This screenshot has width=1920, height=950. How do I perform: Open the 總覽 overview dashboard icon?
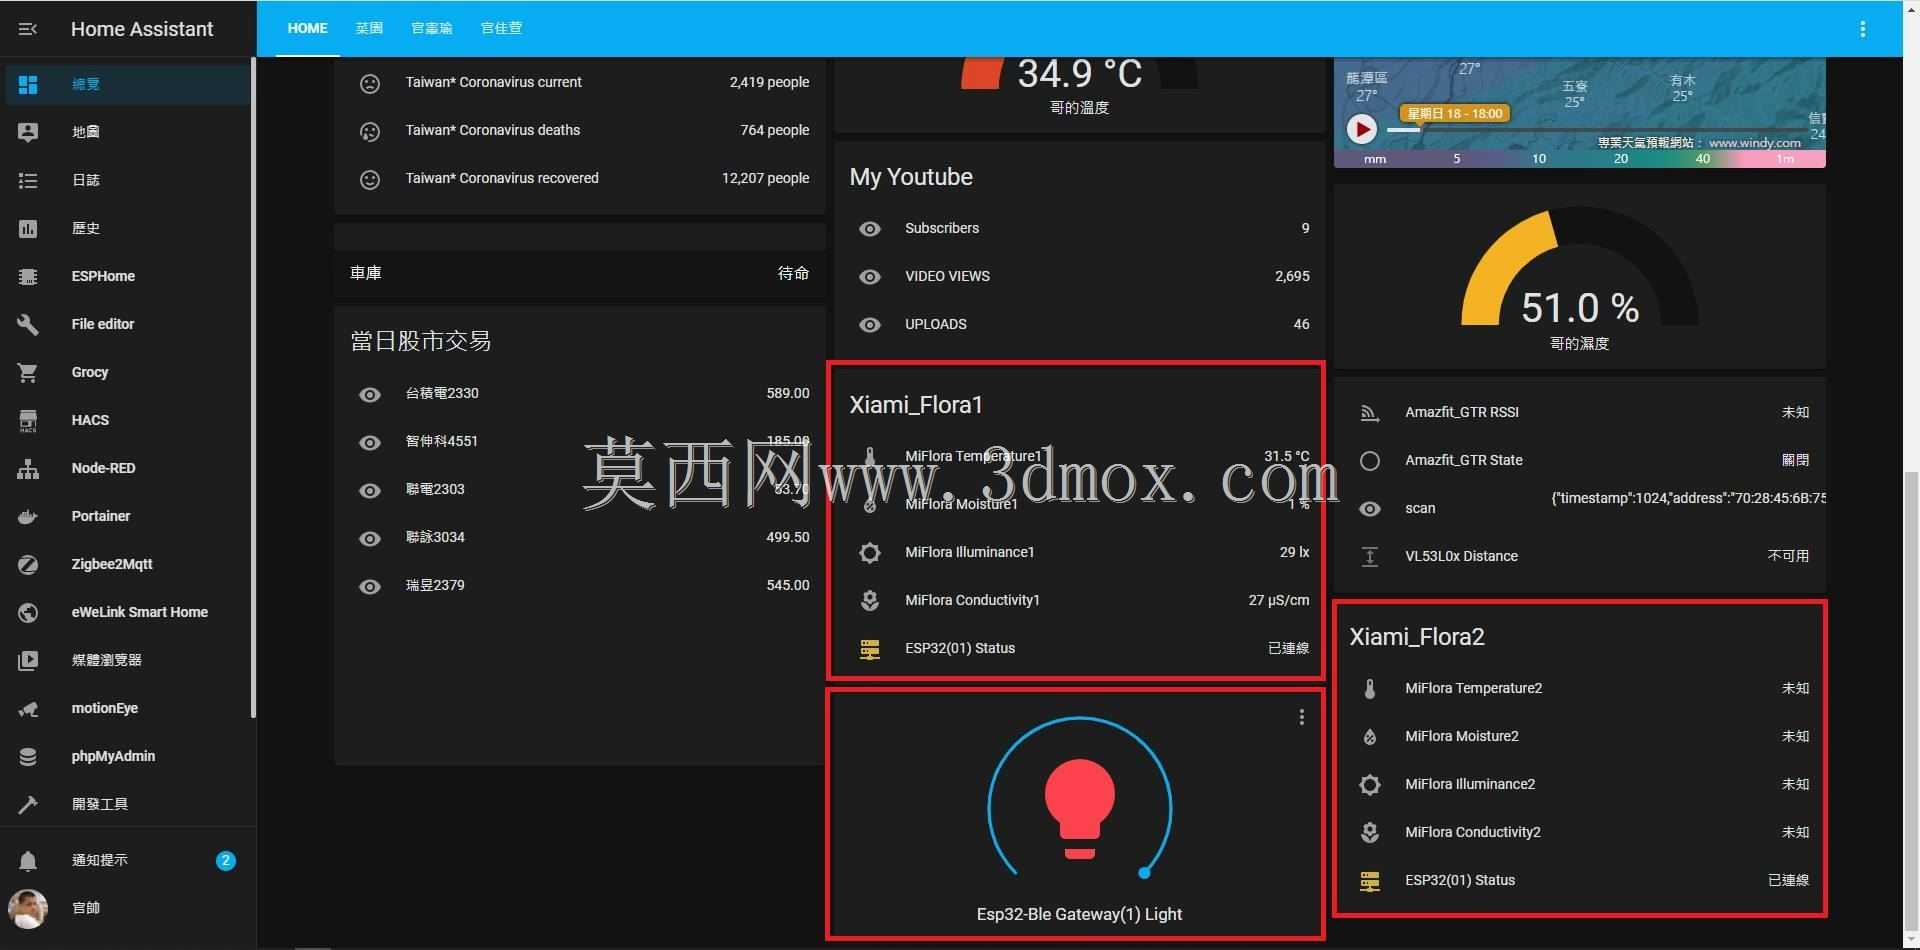click(28, 84)
